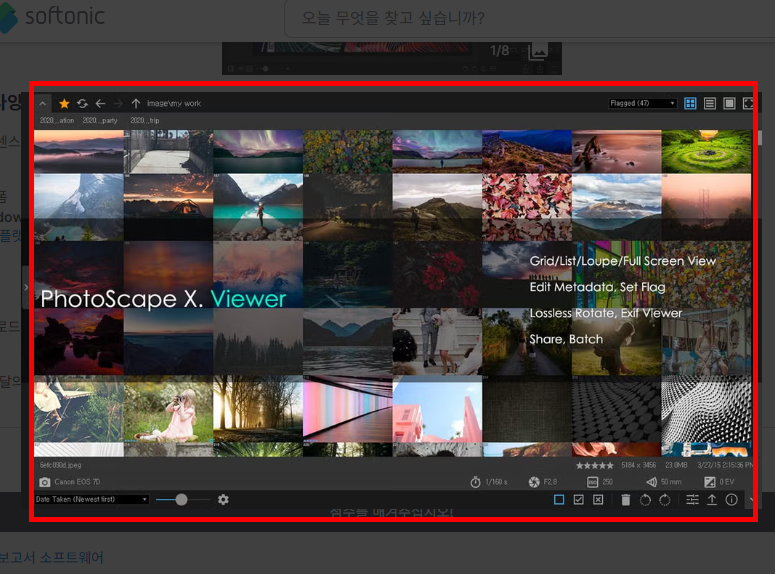Image resolution: width=775 pixels, height=574 pixels.
Task: Collapse the top bar with the caret icon
Action: [43, 103]
